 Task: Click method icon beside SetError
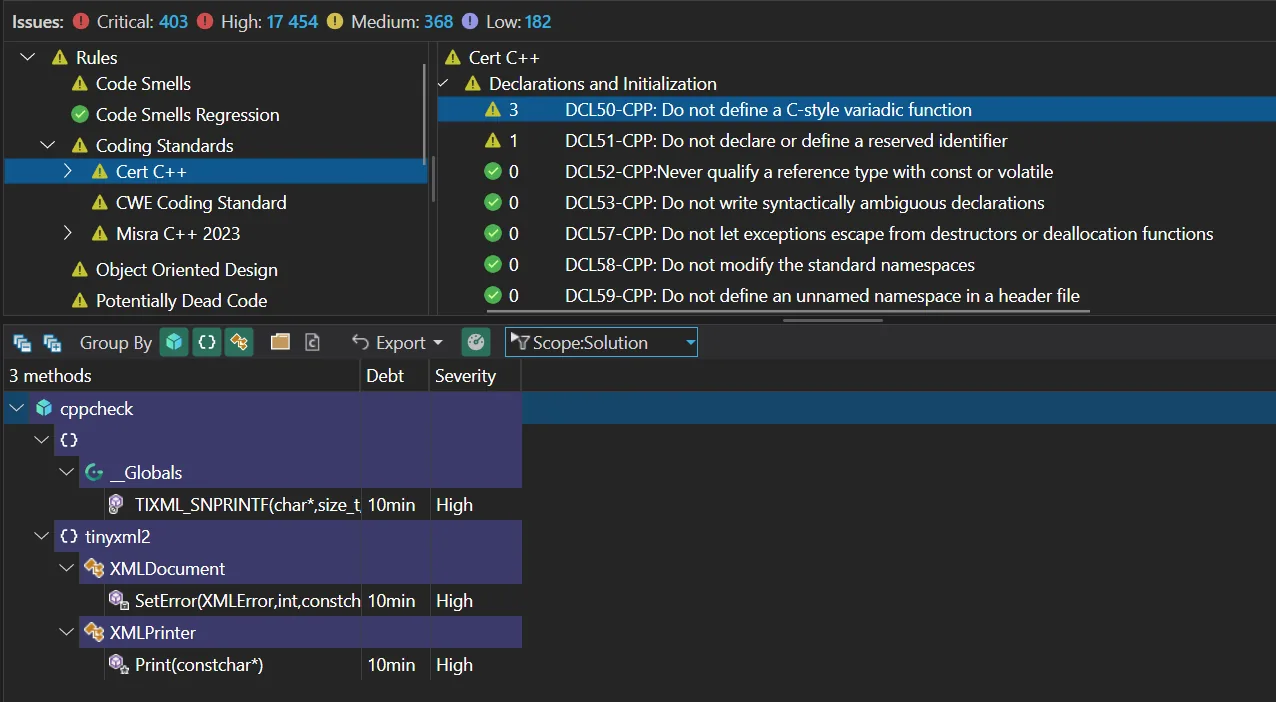coord(118,600)
